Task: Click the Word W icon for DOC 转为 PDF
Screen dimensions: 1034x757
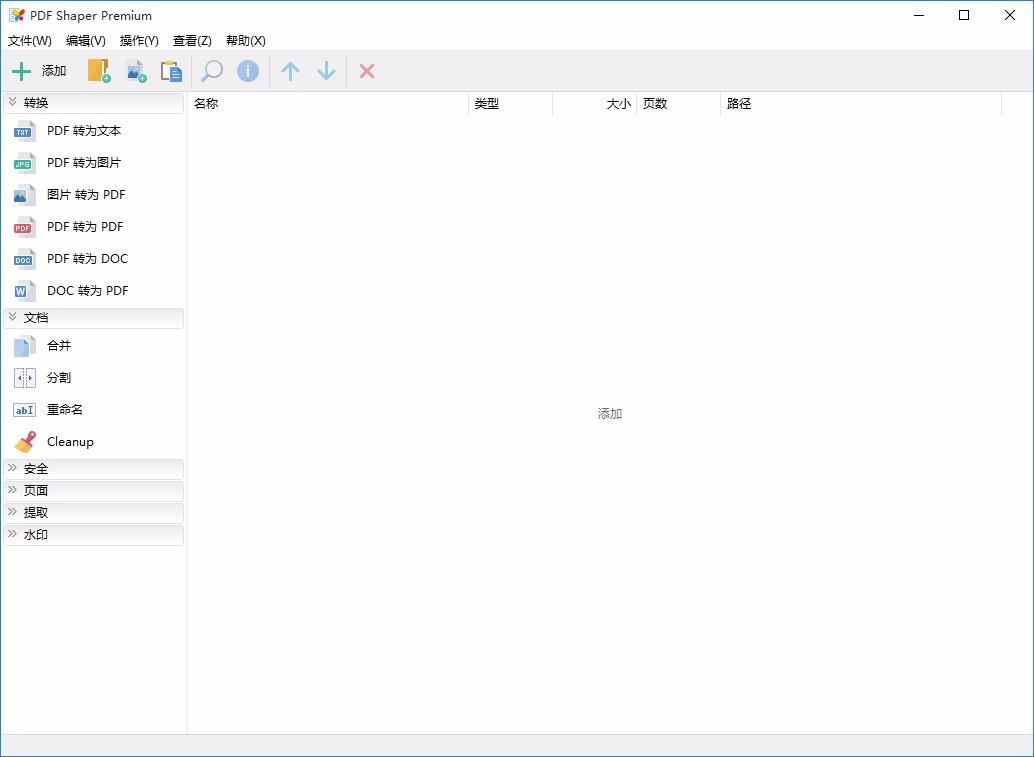Action: coord(24,291)
